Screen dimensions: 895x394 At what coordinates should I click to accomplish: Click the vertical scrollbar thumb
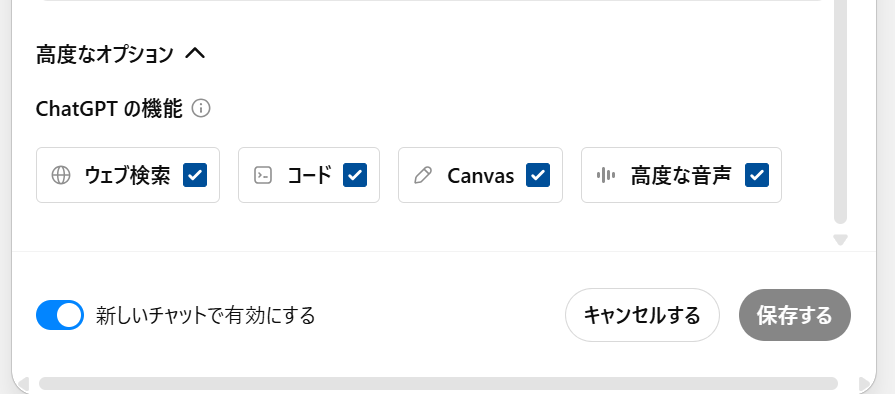pos(840,111)
